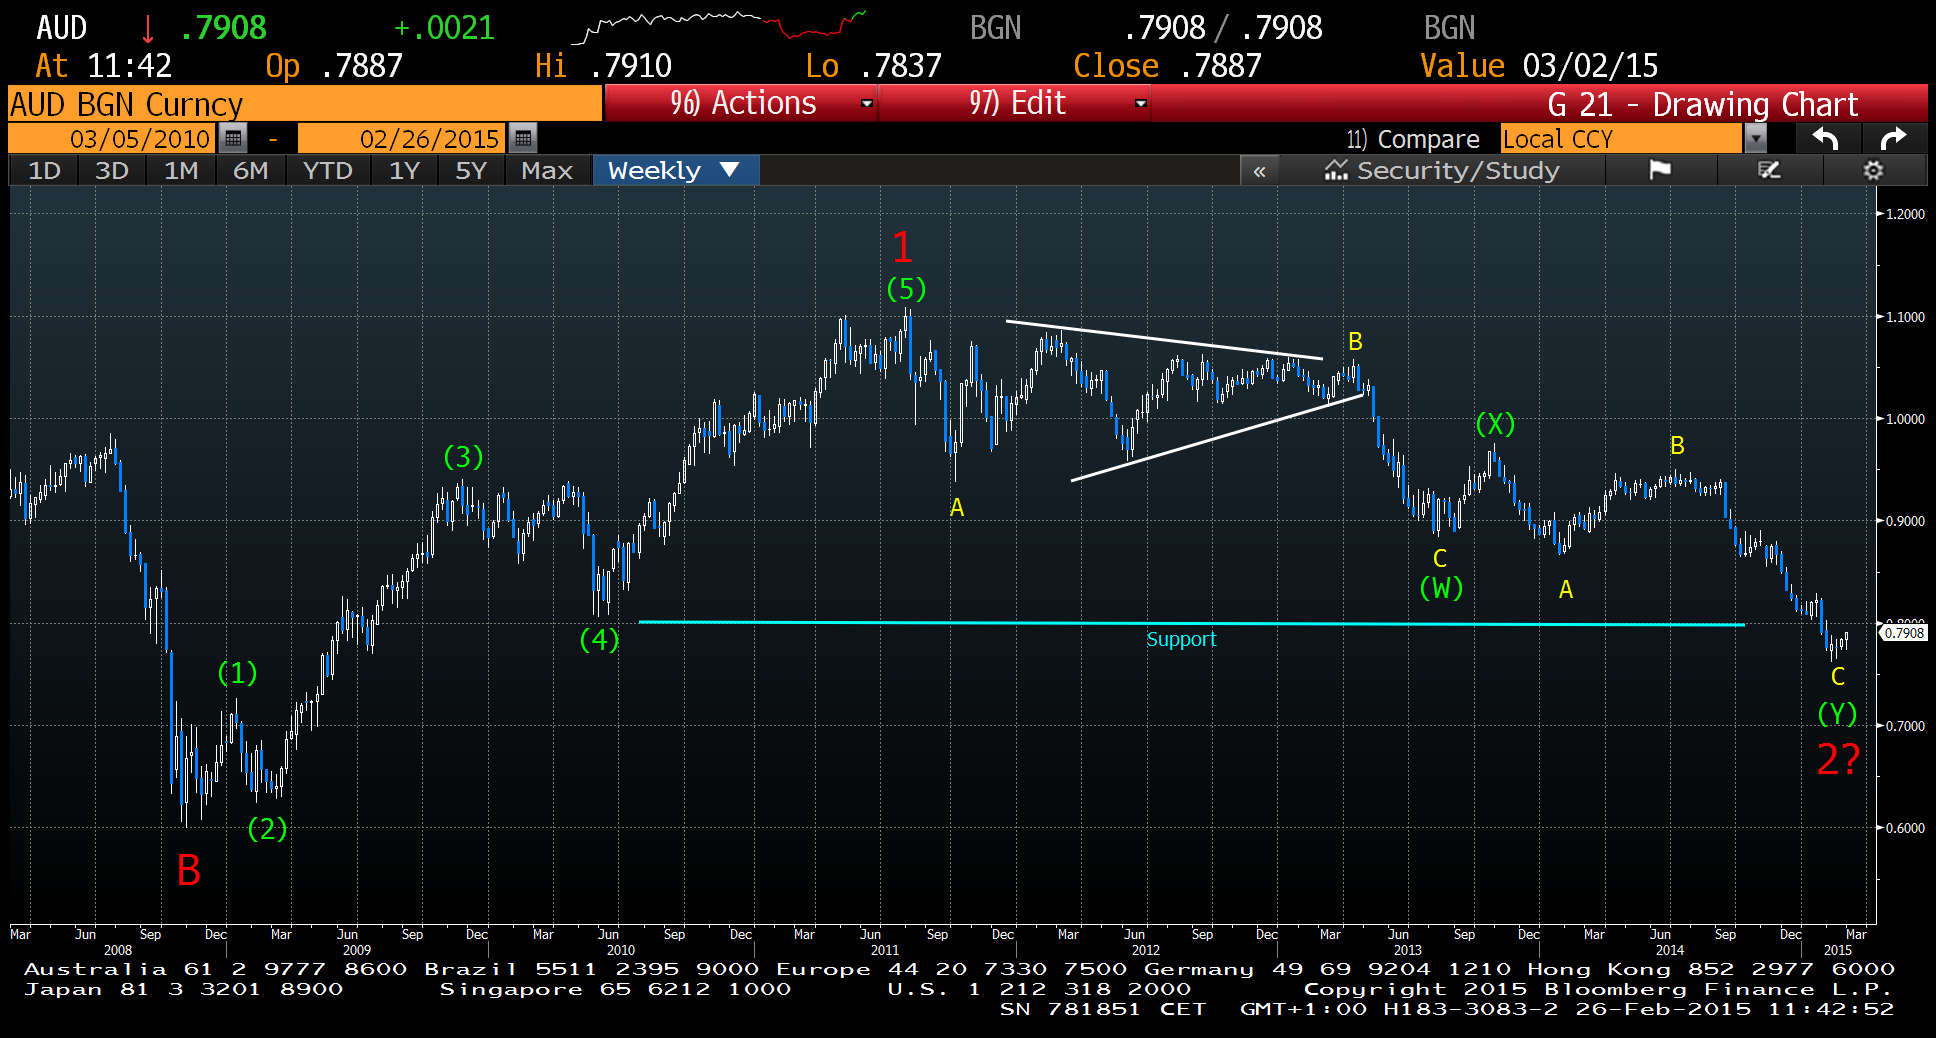Click the redo arrow icon
The image size is (1936, 1038).
1893,138
